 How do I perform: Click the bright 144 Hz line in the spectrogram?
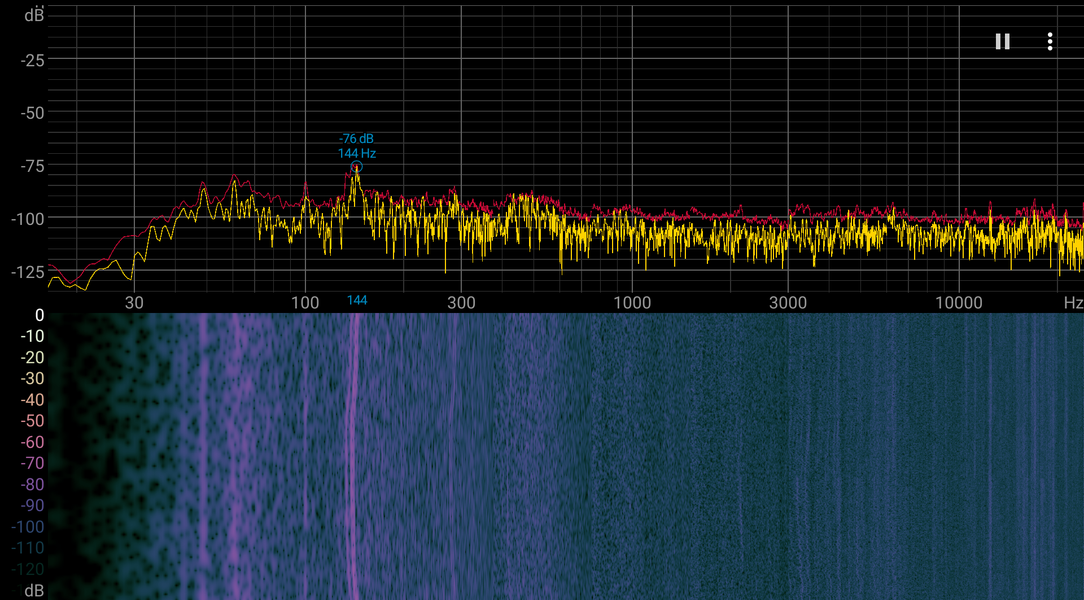point(354,456)
